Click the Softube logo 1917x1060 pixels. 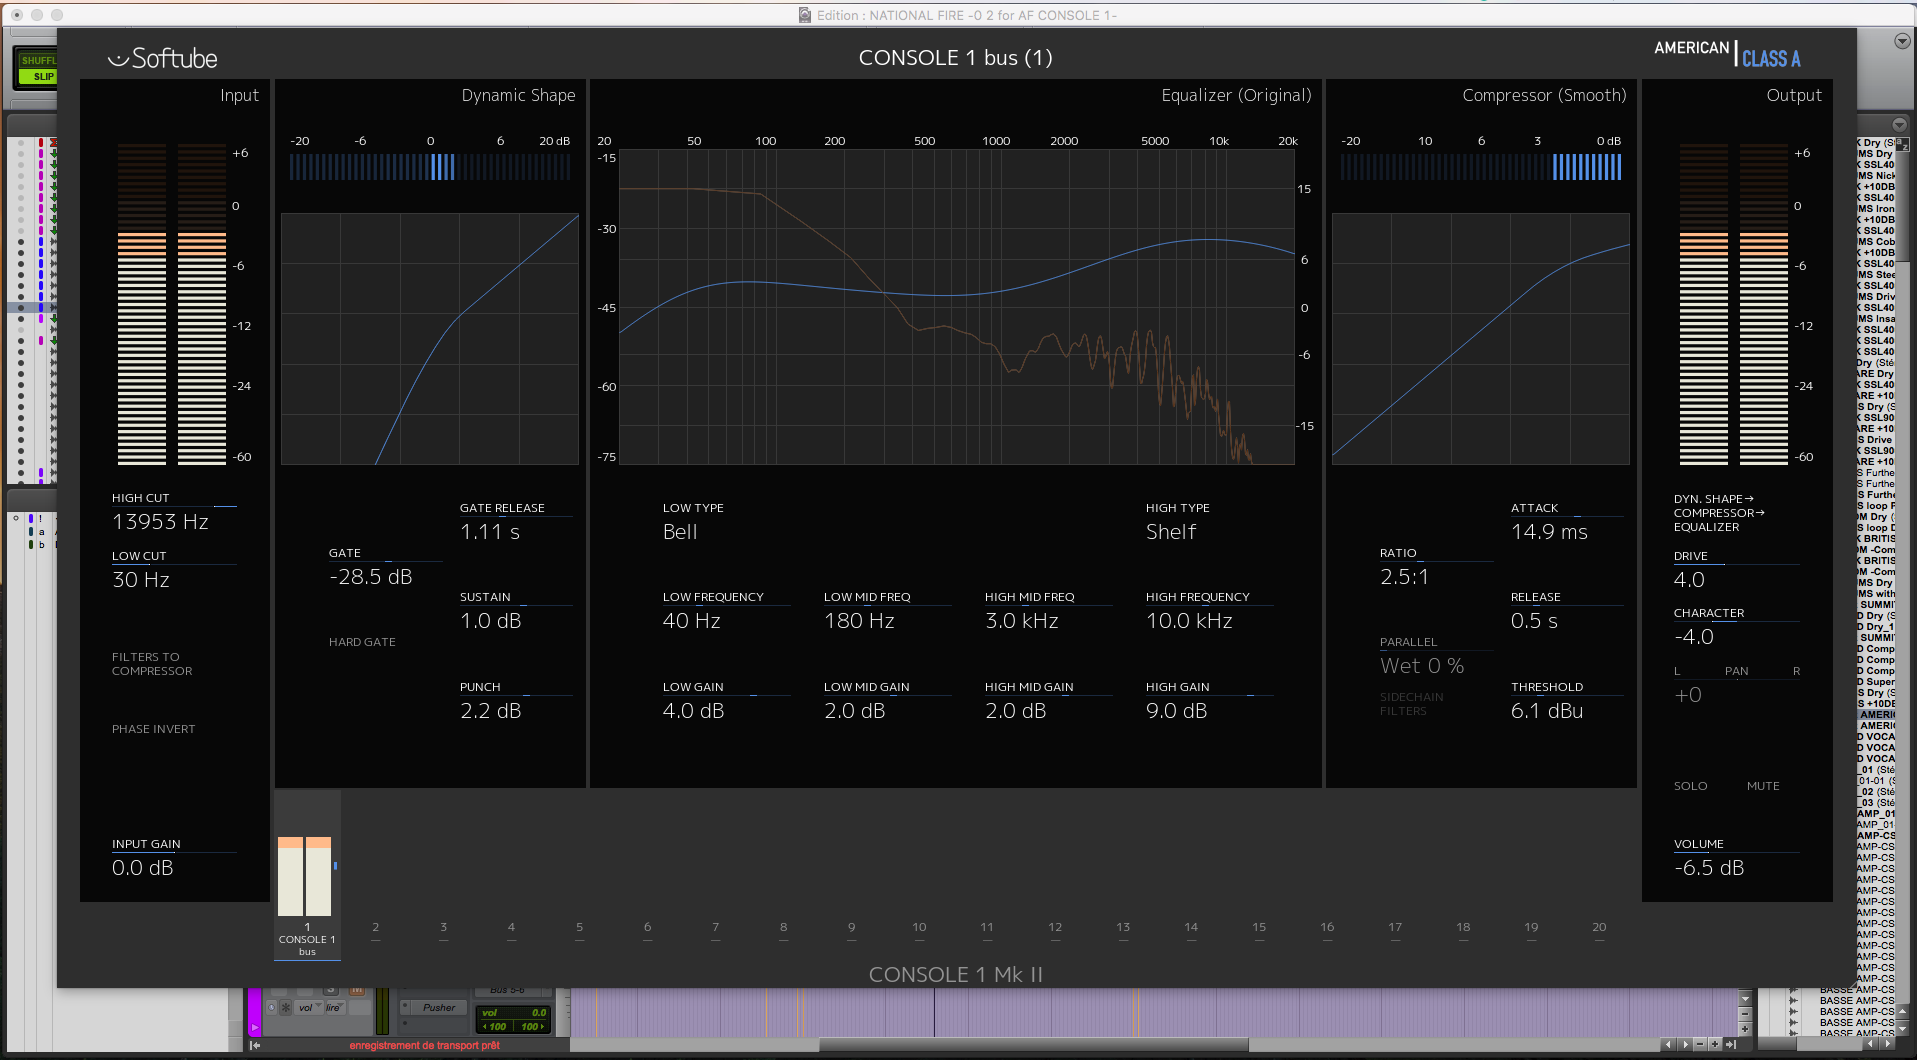pos(162,58)
